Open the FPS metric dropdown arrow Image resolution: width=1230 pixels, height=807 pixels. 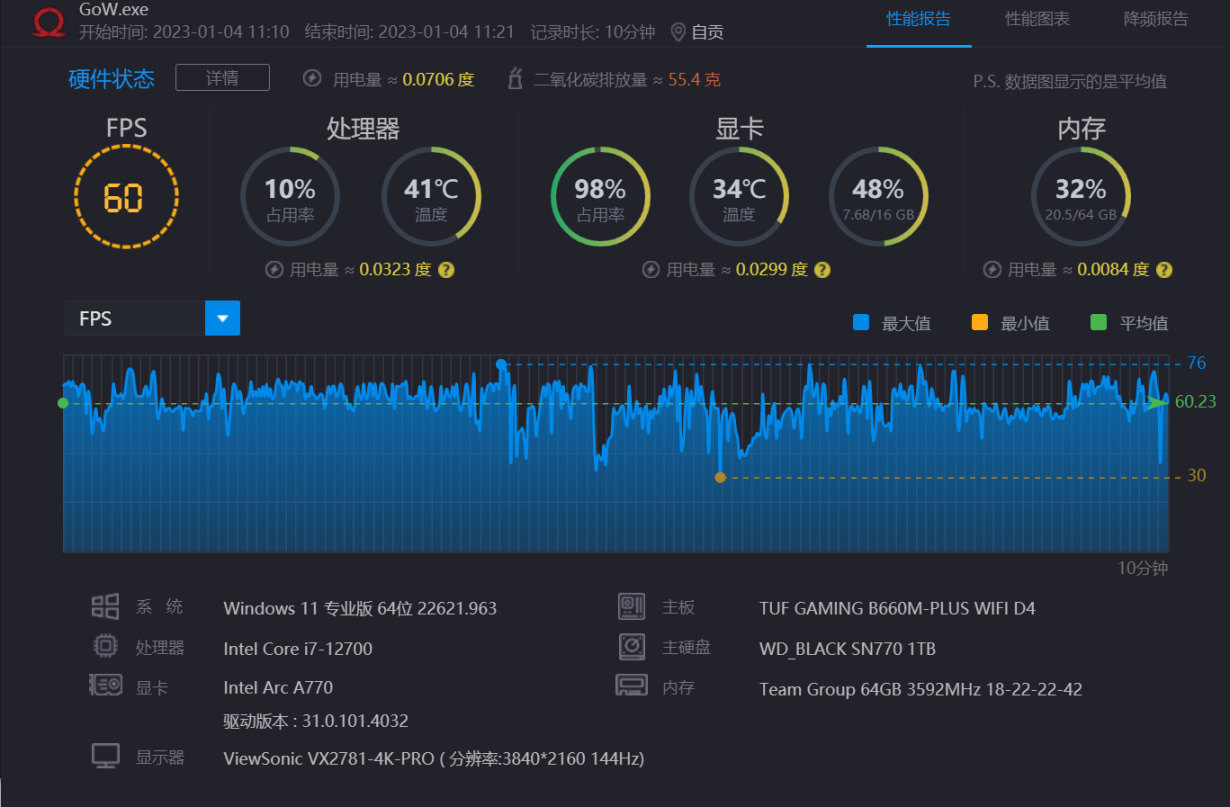pyautogui.click(x=222, y=319)
